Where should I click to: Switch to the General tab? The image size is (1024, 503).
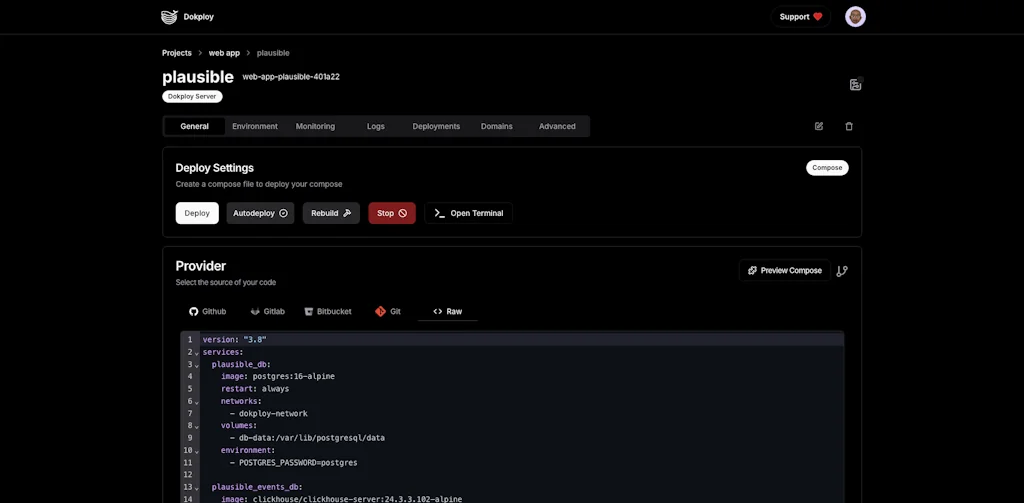point(195,126)
